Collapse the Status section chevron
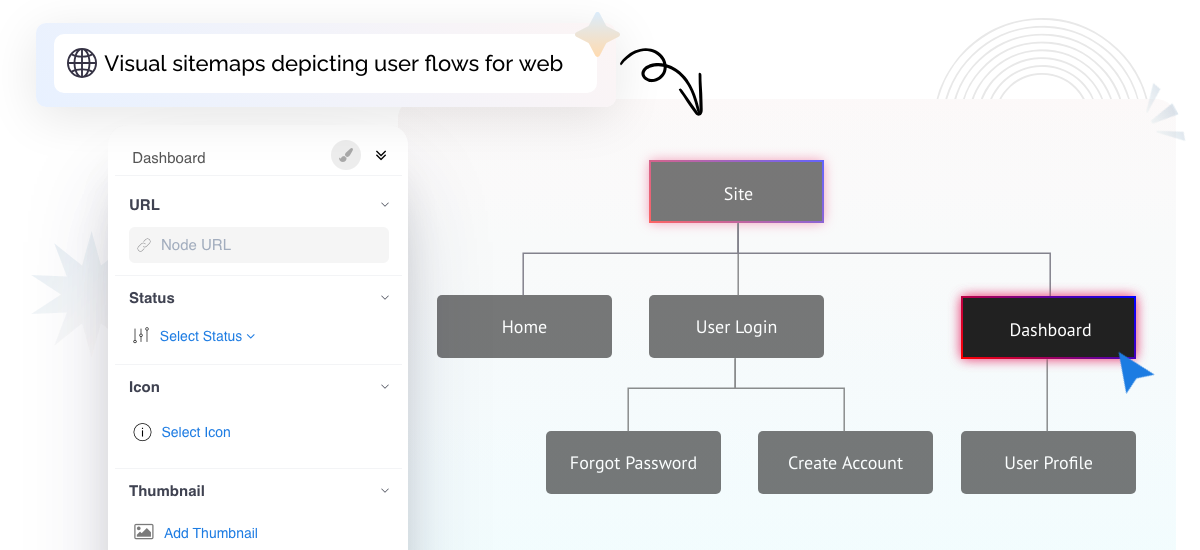Screen dimensions: 1200x550 click(x=385, y=298)
